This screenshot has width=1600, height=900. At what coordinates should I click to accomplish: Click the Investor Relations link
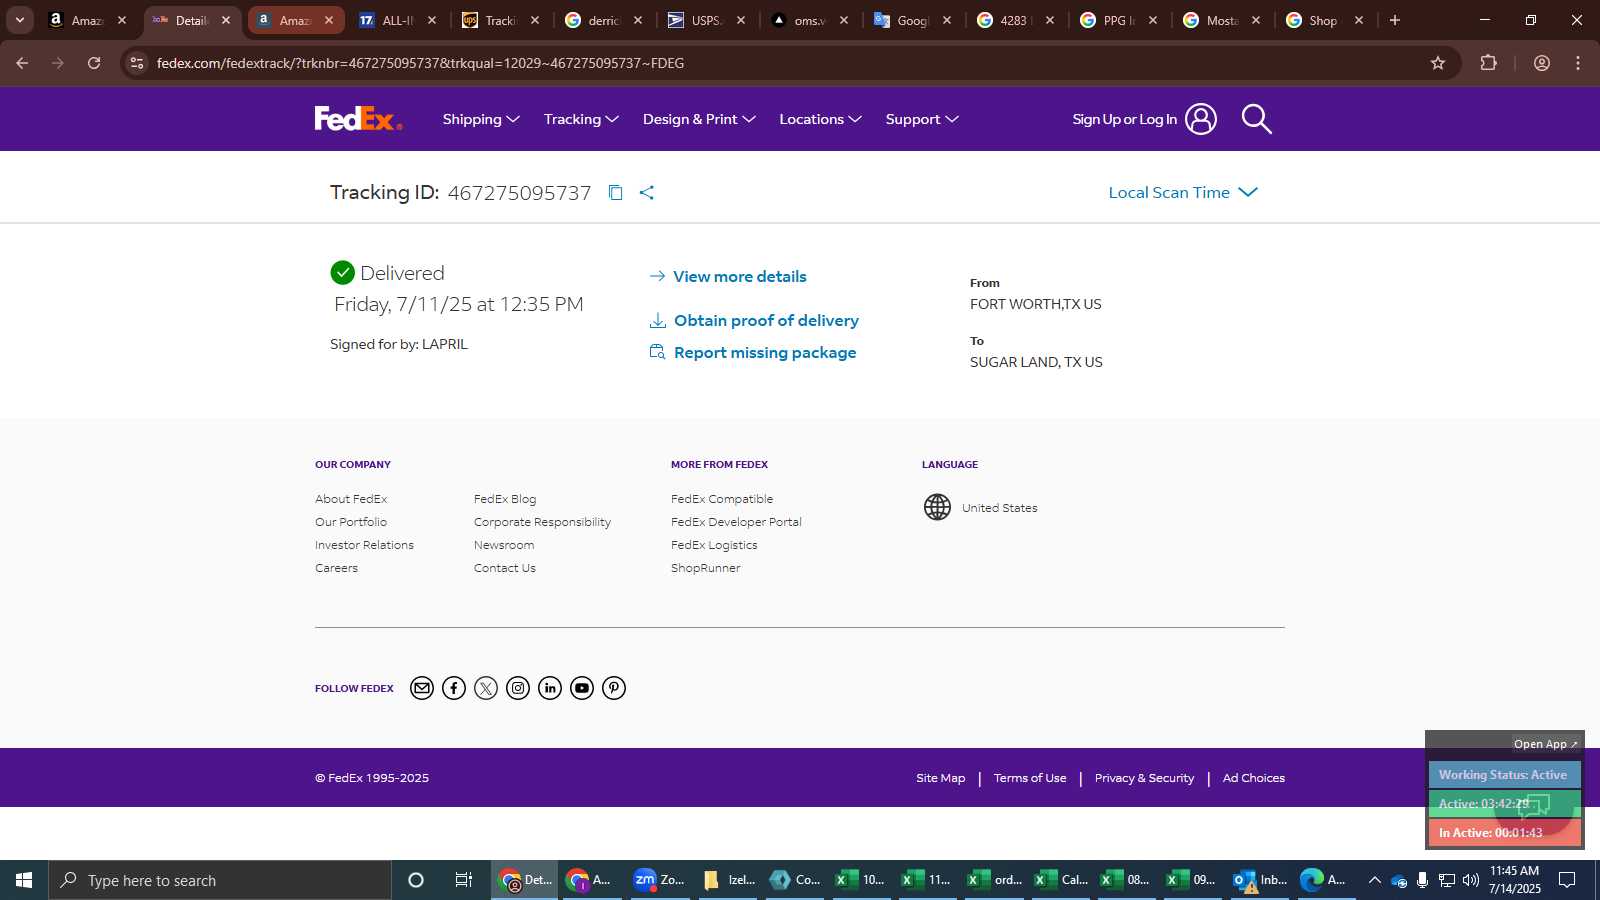coord(364,545)
